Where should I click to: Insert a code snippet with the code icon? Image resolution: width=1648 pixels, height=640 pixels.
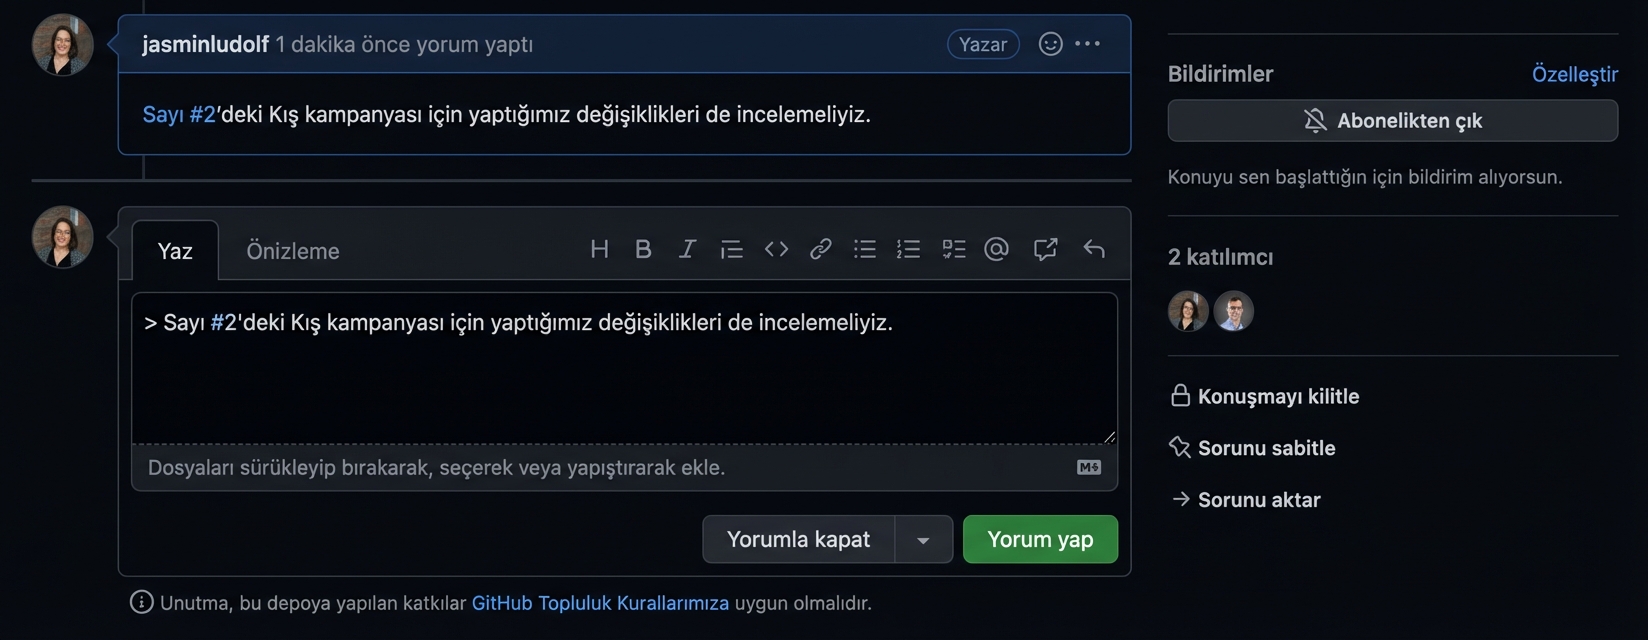point(776,249)
